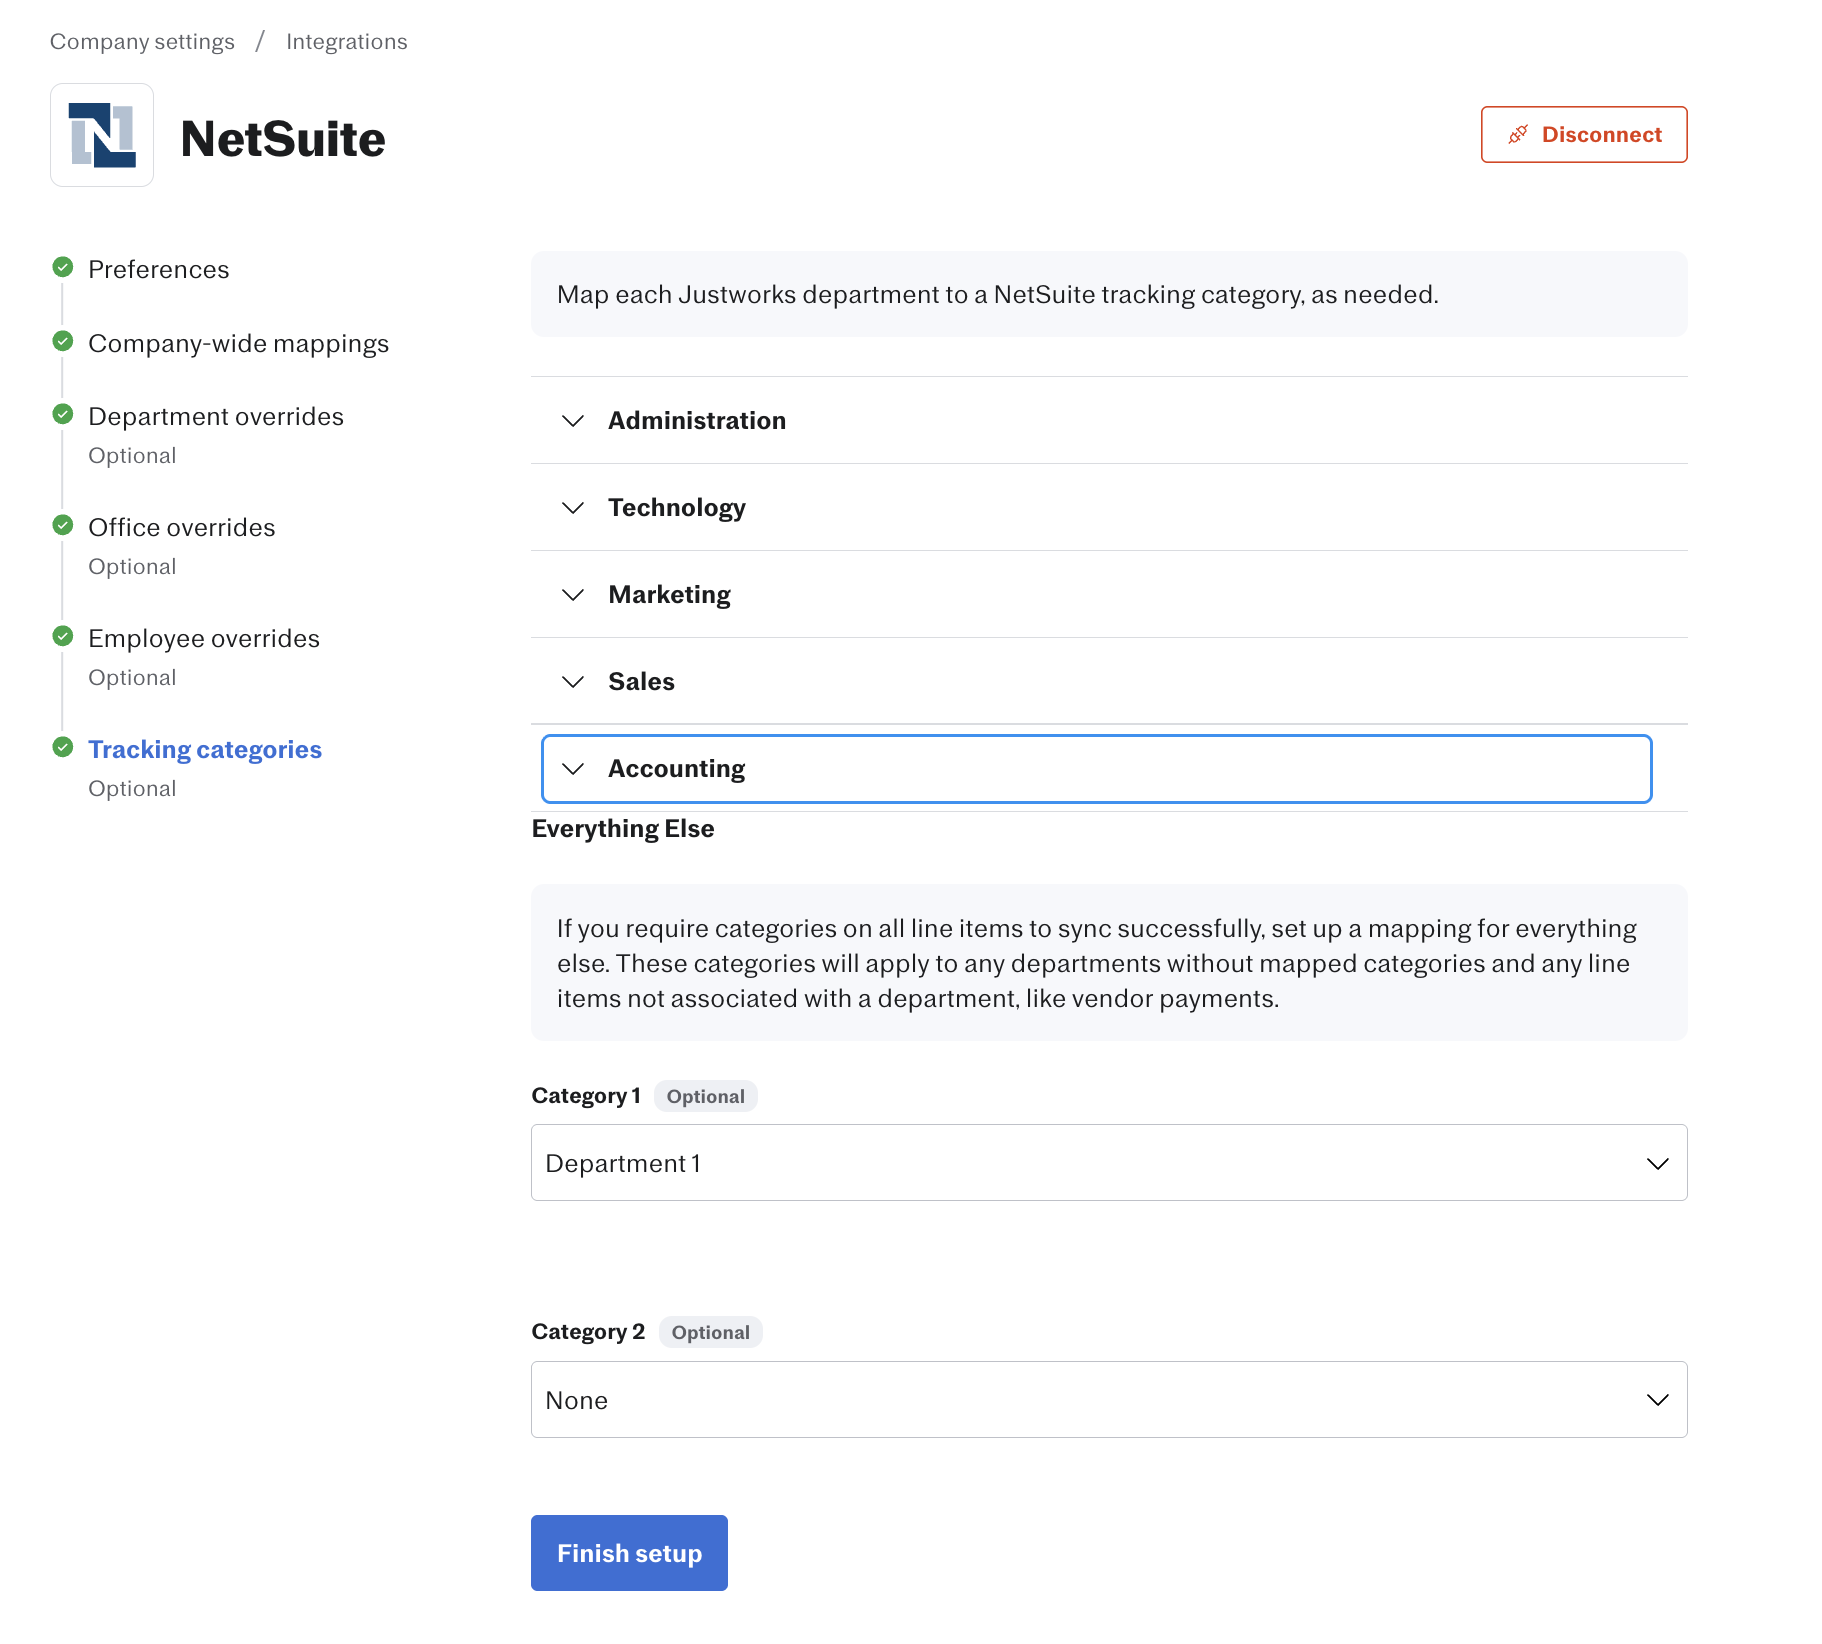This screenshot has height=1644, width=1822.
Task: Click the Category 1 label
Action: pyautogui.click(x=586, y=1096)
